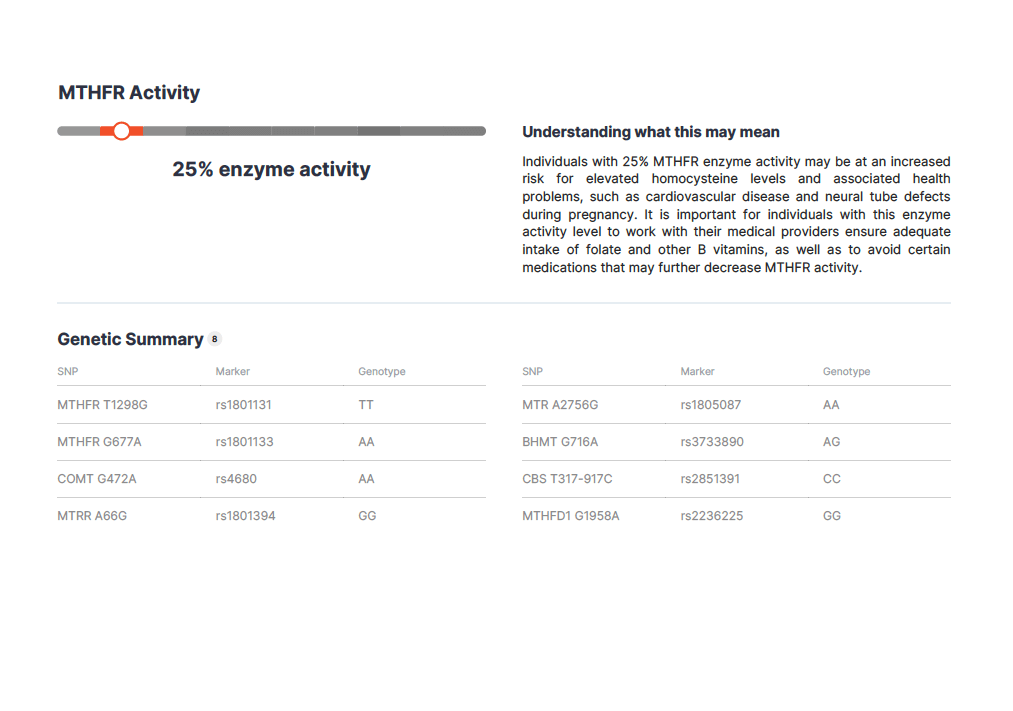This screenshot has height=711, width=1013.
Task: Click the Understanding what this may mean heading
Action: coord(651,132)
